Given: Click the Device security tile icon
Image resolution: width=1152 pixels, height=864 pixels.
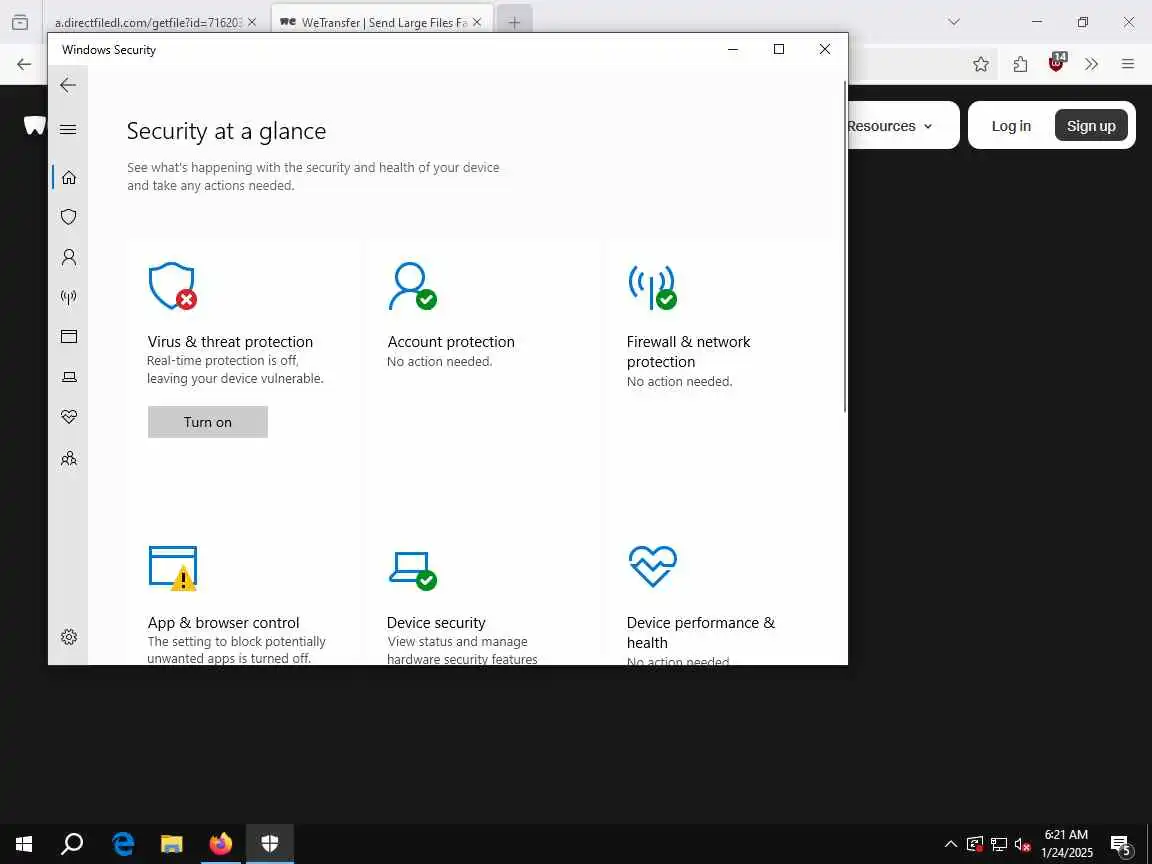Looking at the screenshot, I should [x=412, y=570].
